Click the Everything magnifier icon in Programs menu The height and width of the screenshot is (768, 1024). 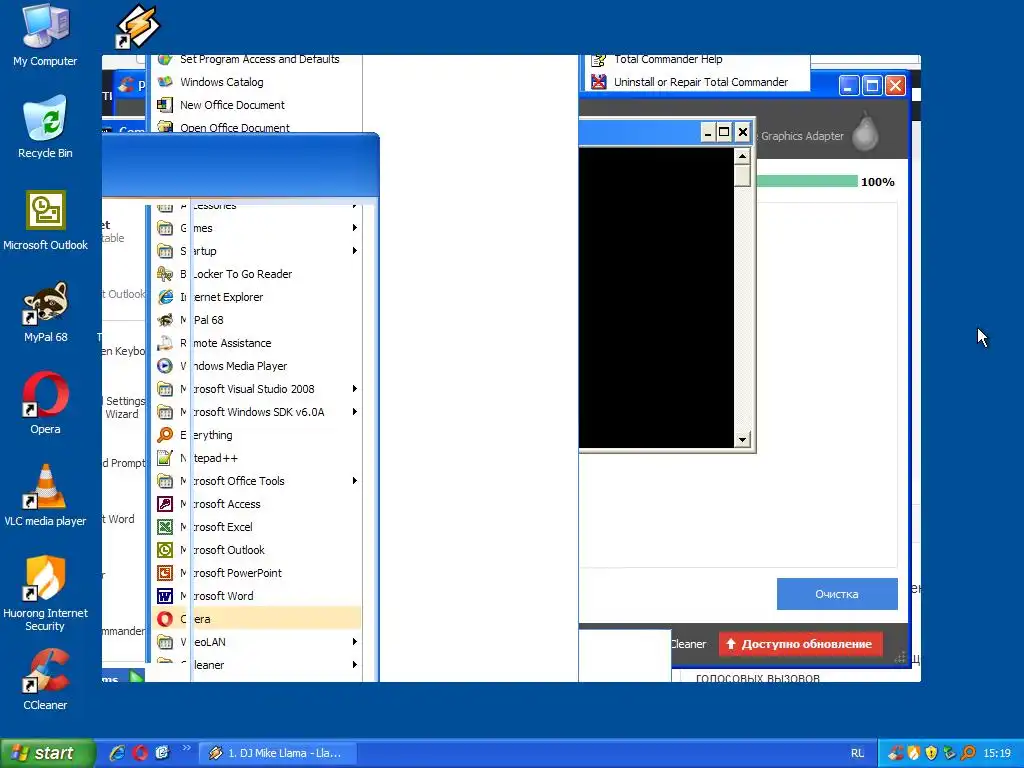165,435
